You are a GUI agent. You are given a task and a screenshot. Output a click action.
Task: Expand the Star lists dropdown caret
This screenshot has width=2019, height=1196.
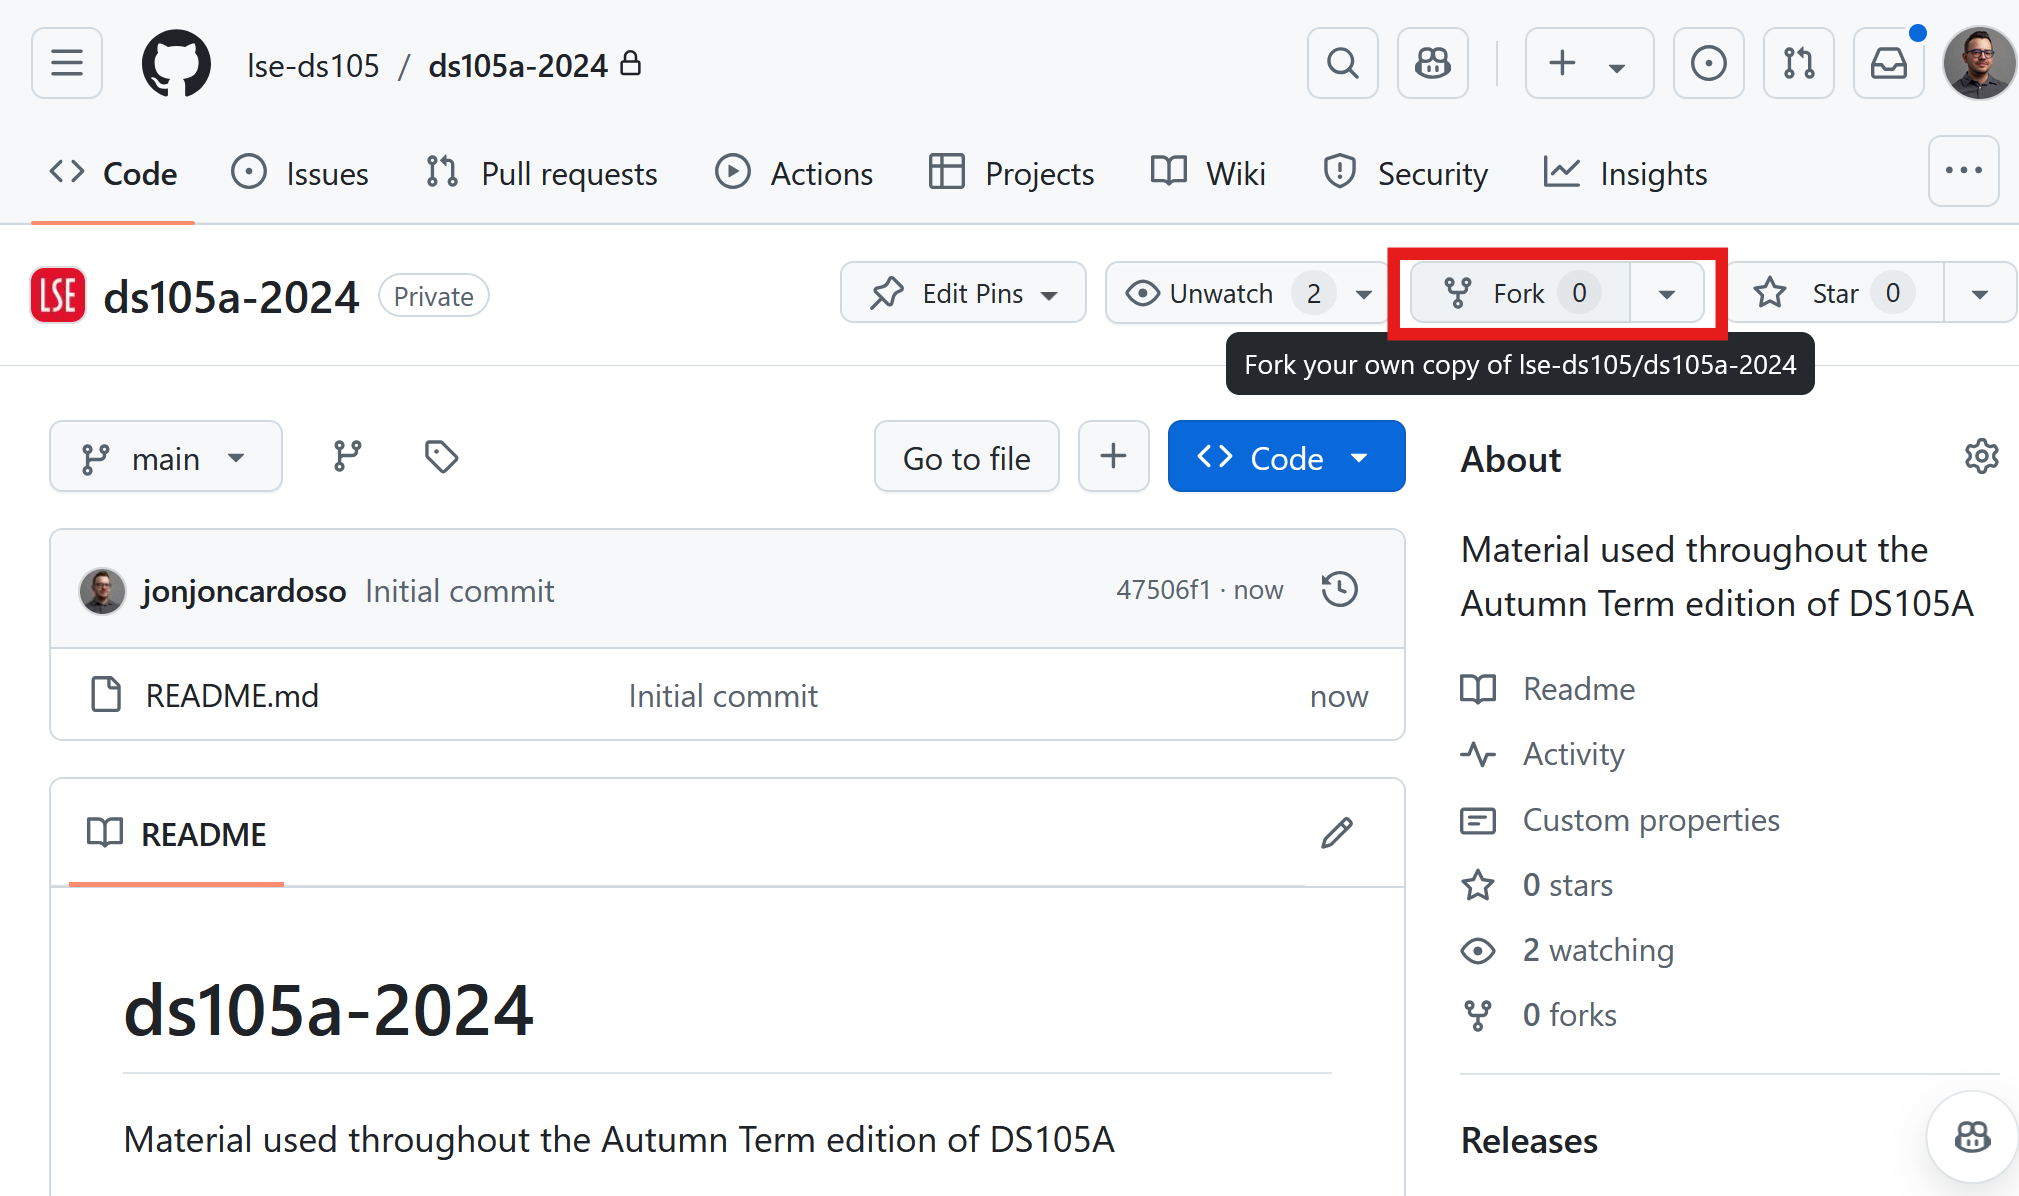coord(1980,294)
